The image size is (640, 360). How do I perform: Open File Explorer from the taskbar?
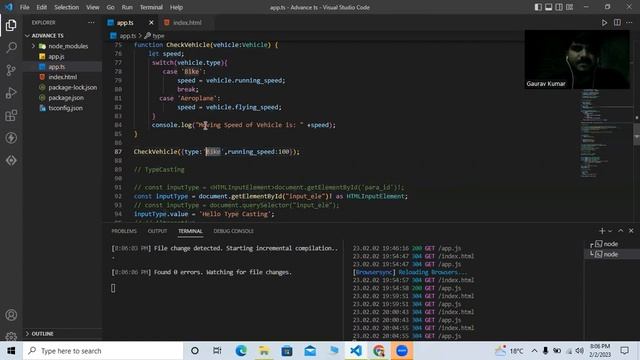[264, 351]
